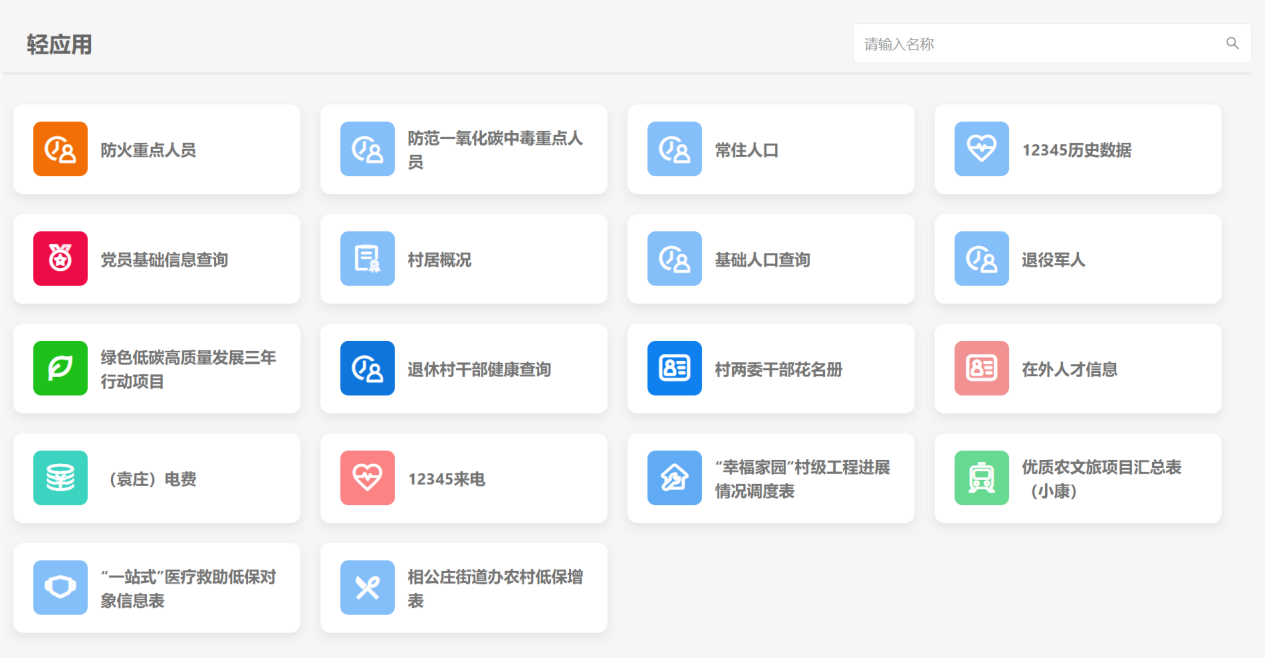Open the 一站式医疗救助 mask icon
The height and width of the screenshot is (658, 1265).
click(60, 587)
